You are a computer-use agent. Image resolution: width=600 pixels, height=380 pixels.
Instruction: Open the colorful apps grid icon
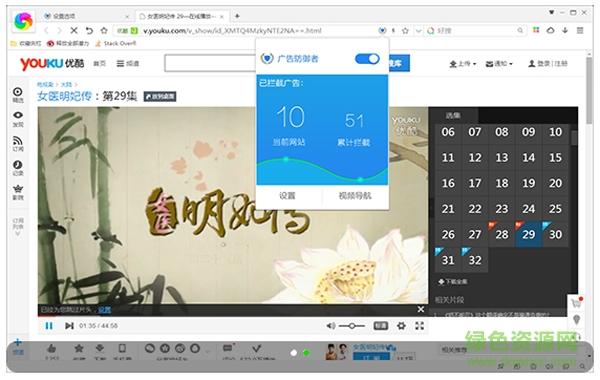(536, 30)
